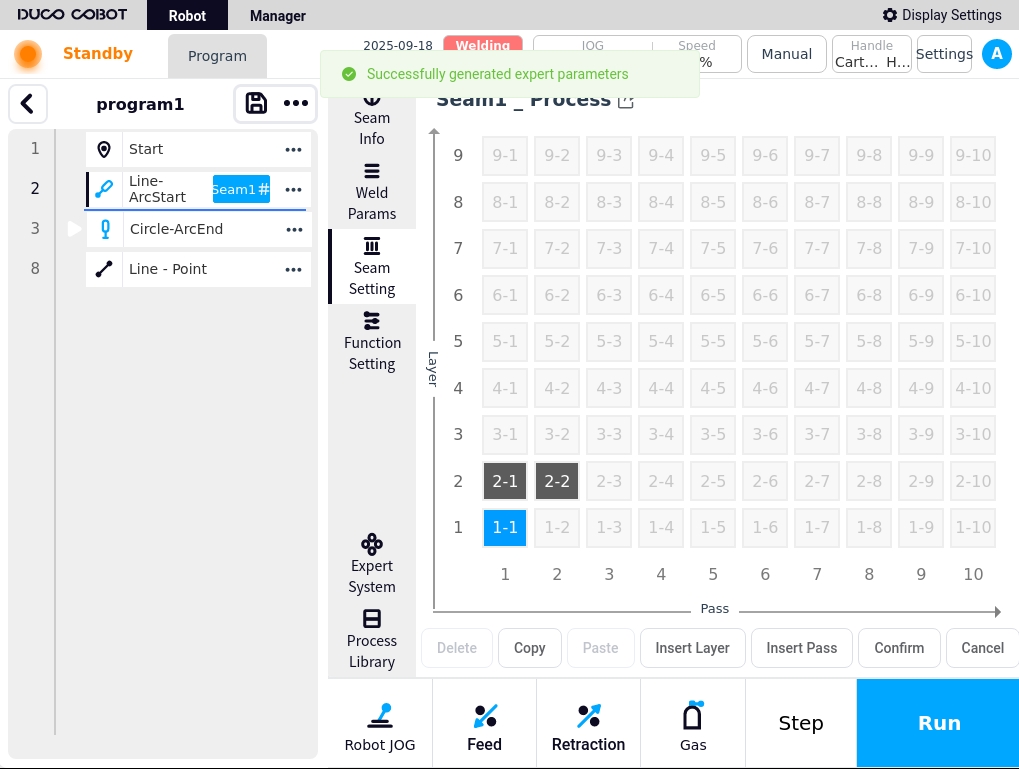Screen dimensions: 1019x769
Task: Open the program1 more options menu
Action: pos(295,104)
